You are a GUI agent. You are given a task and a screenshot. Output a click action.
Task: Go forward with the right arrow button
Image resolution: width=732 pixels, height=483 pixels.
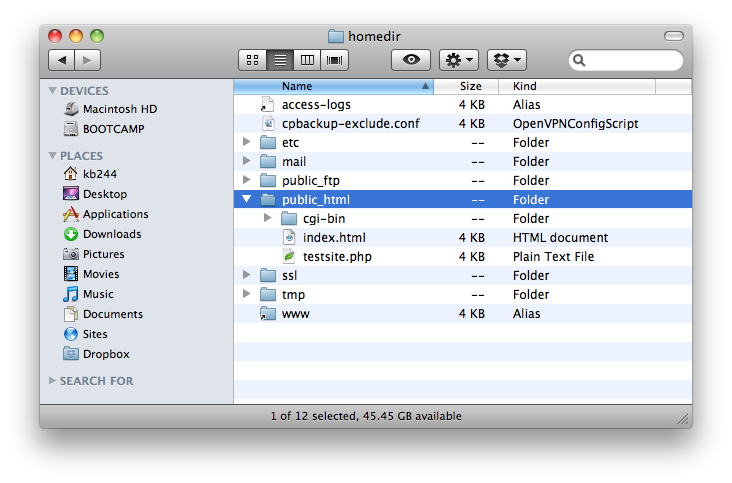coord(87,60)
